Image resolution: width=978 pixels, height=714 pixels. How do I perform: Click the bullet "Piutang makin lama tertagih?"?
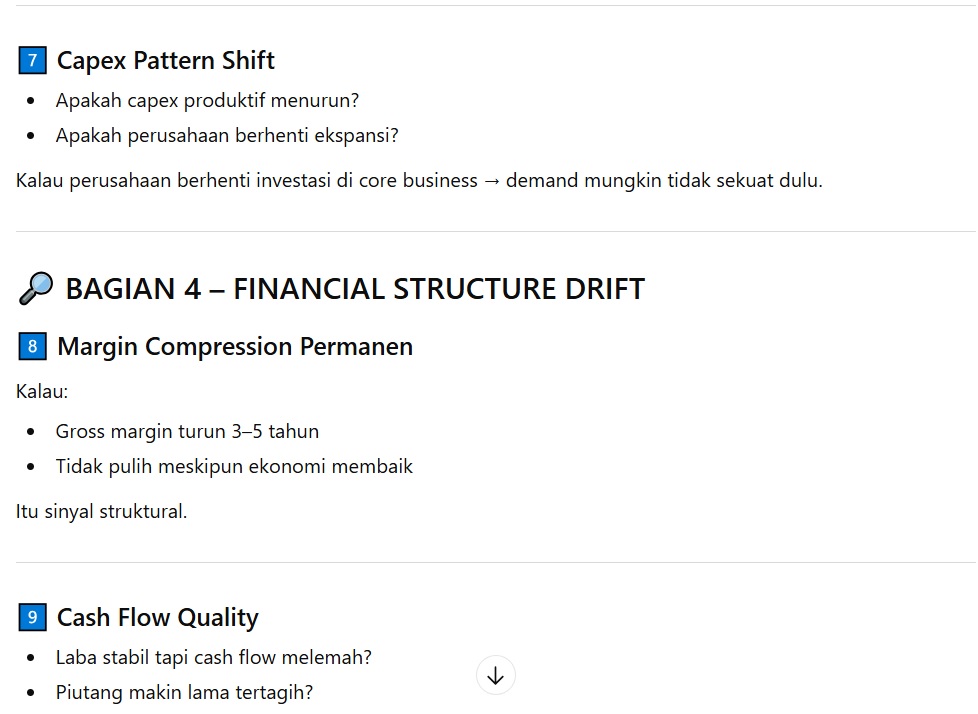pos(184,692)
